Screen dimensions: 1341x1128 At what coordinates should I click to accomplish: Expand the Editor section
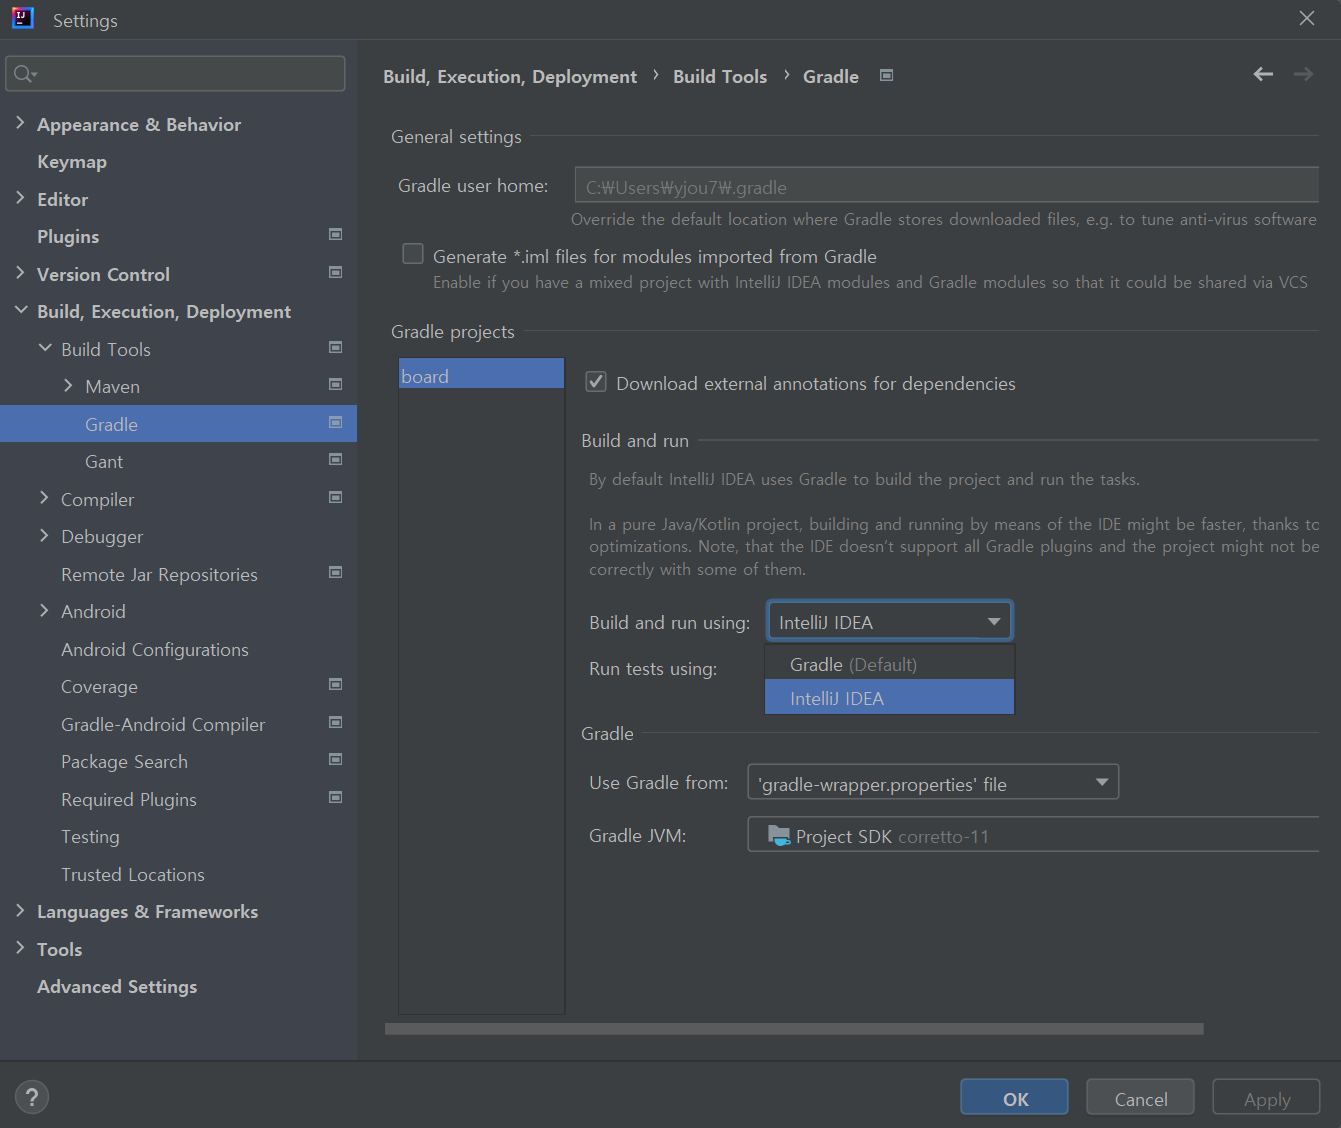coord(20,197)
